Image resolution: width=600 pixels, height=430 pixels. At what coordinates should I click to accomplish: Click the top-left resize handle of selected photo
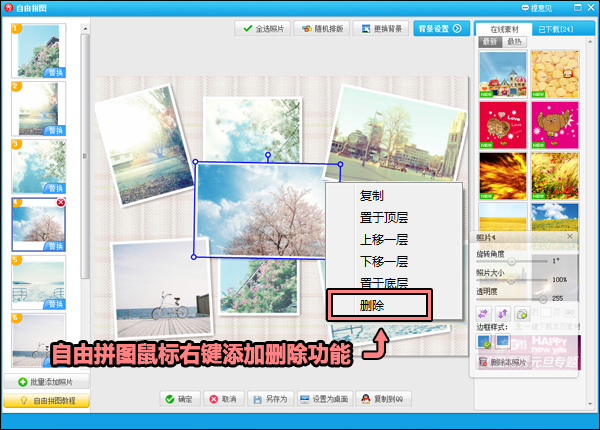[x=196, y=162]
